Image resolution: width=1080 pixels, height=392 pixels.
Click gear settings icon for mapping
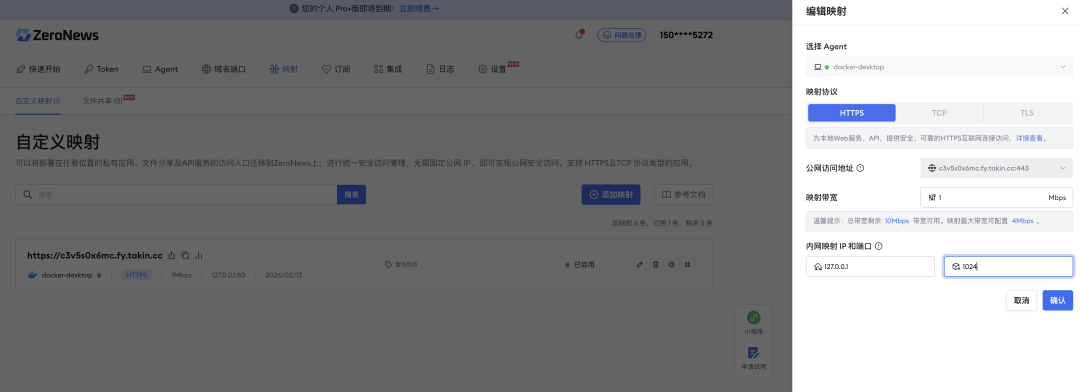672,264
